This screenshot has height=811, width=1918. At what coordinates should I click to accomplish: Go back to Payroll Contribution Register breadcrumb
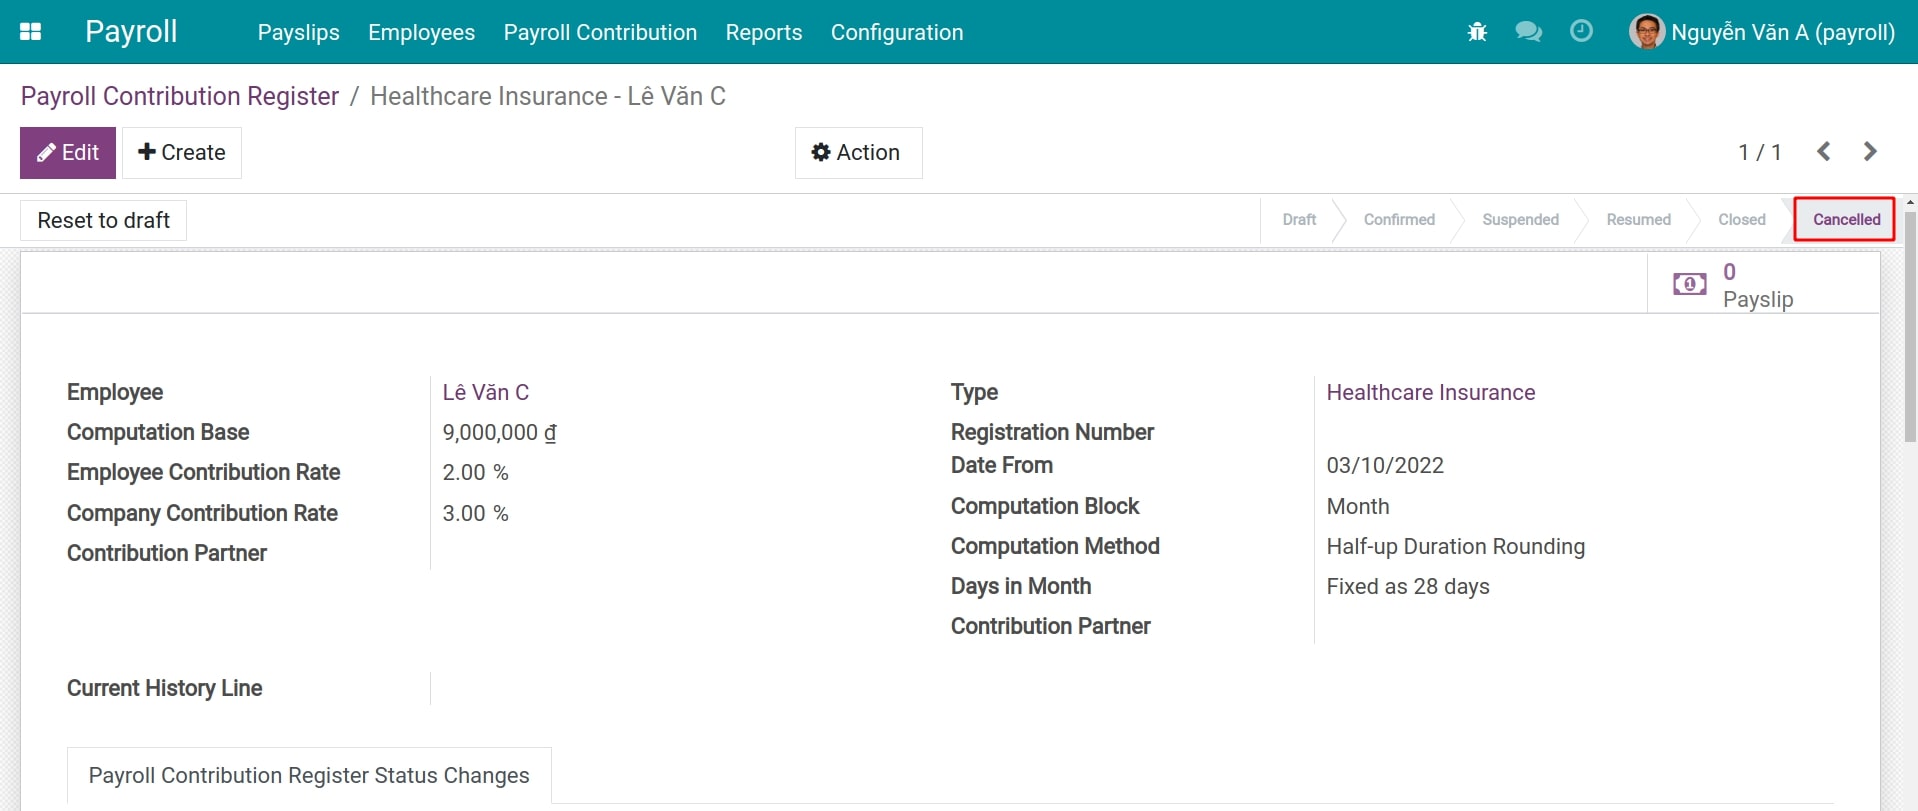(x=180, y=97)
